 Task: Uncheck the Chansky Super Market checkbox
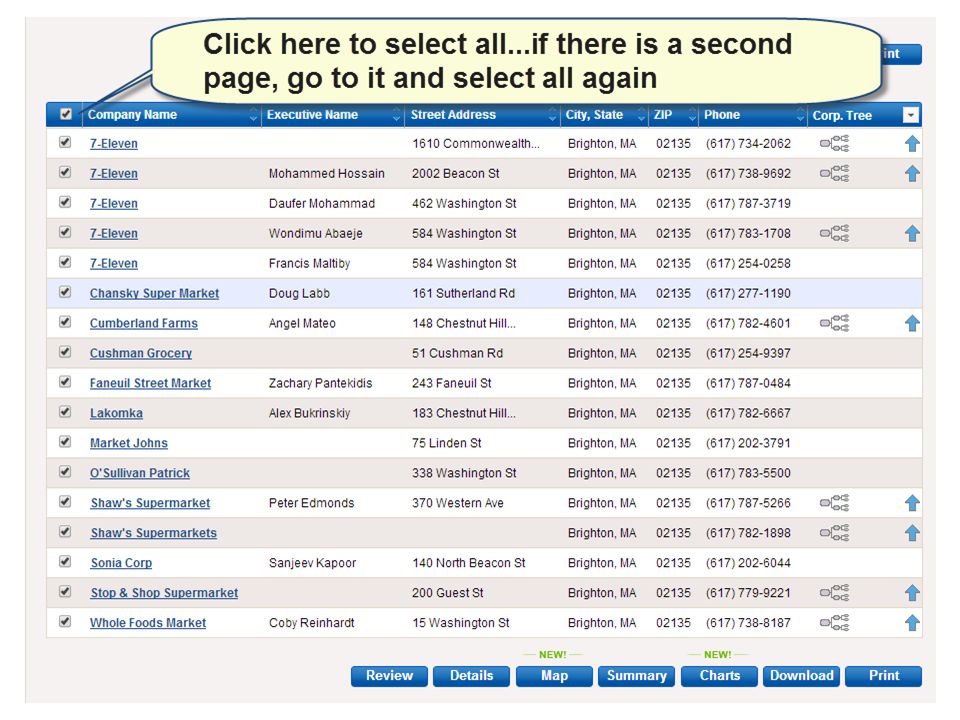[65, 292]
